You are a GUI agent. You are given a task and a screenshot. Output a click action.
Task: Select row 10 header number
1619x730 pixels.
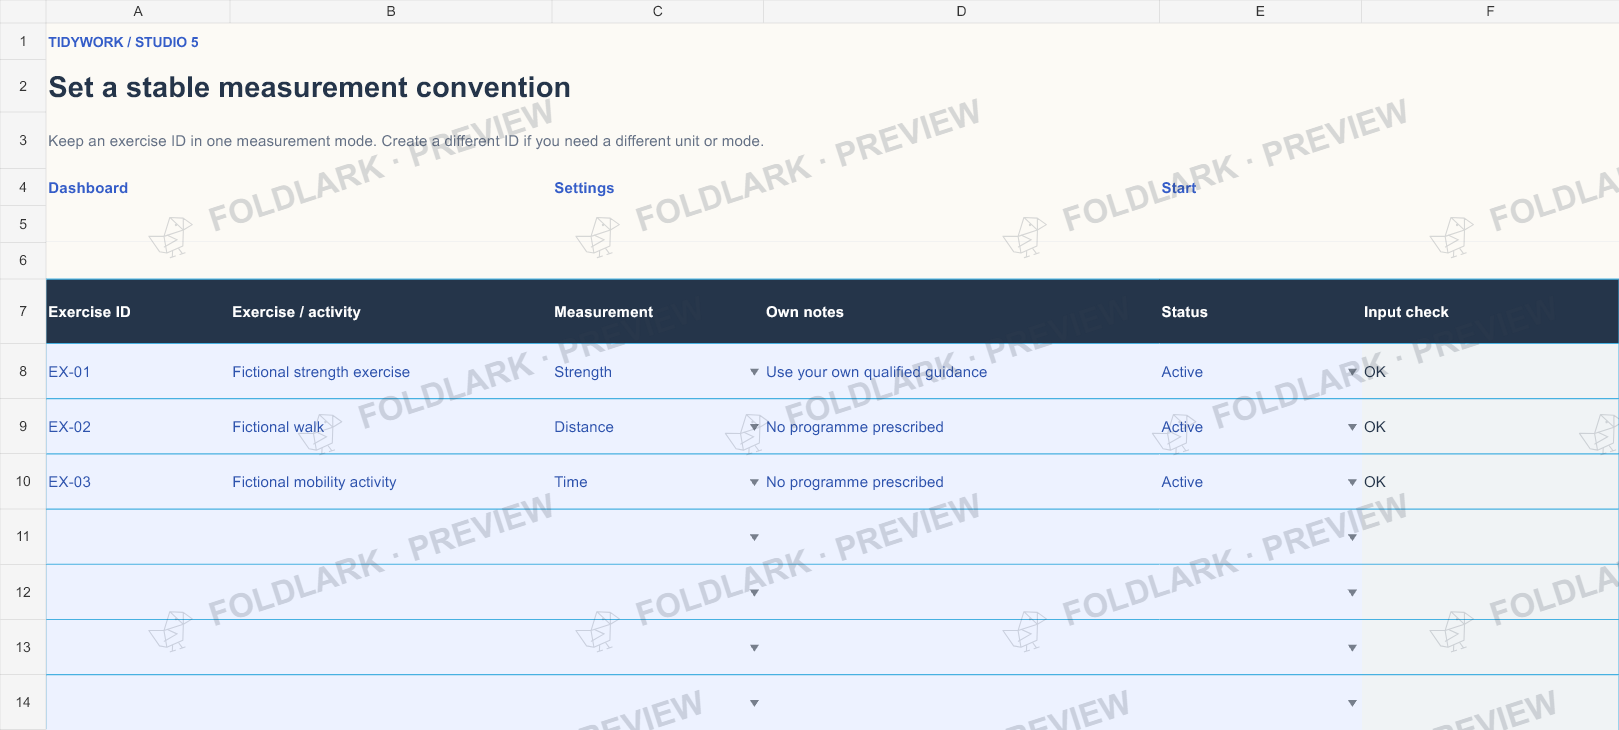coord(23,481)
